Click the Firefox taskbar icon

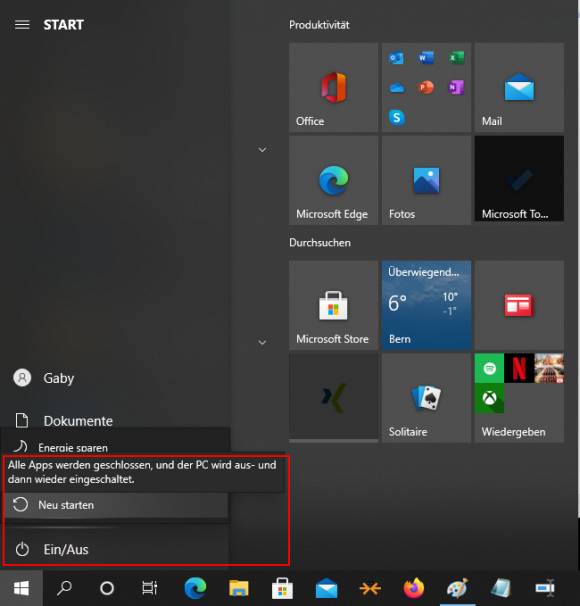click(x=414, y=588)
